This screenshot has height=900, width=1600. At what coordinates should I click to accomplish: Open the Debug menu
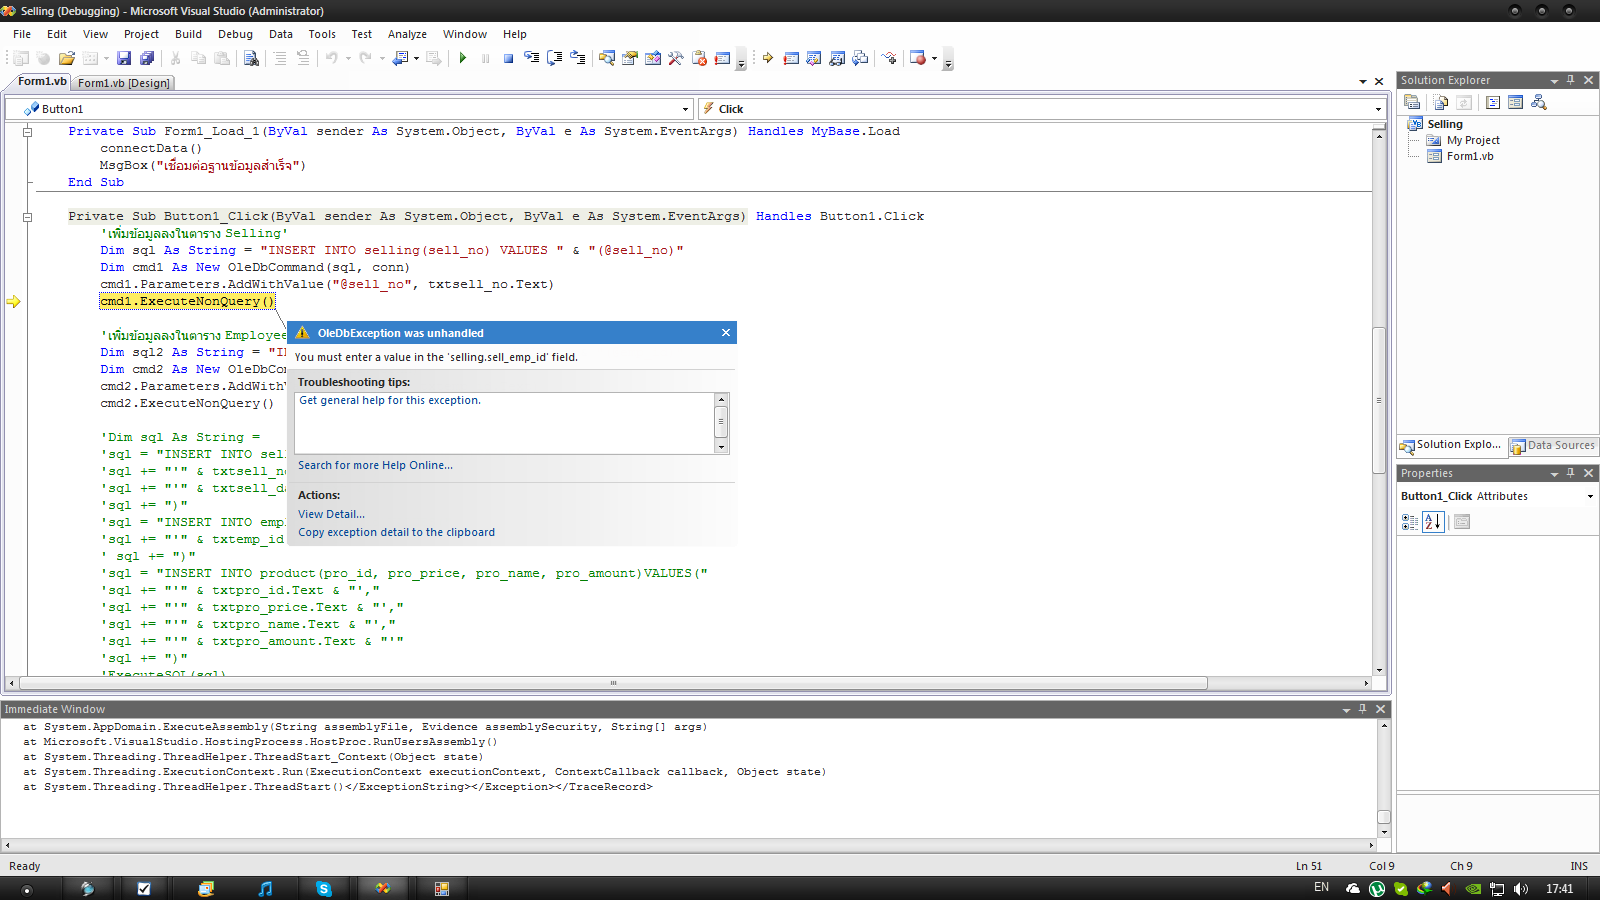(x=235, y=34)
